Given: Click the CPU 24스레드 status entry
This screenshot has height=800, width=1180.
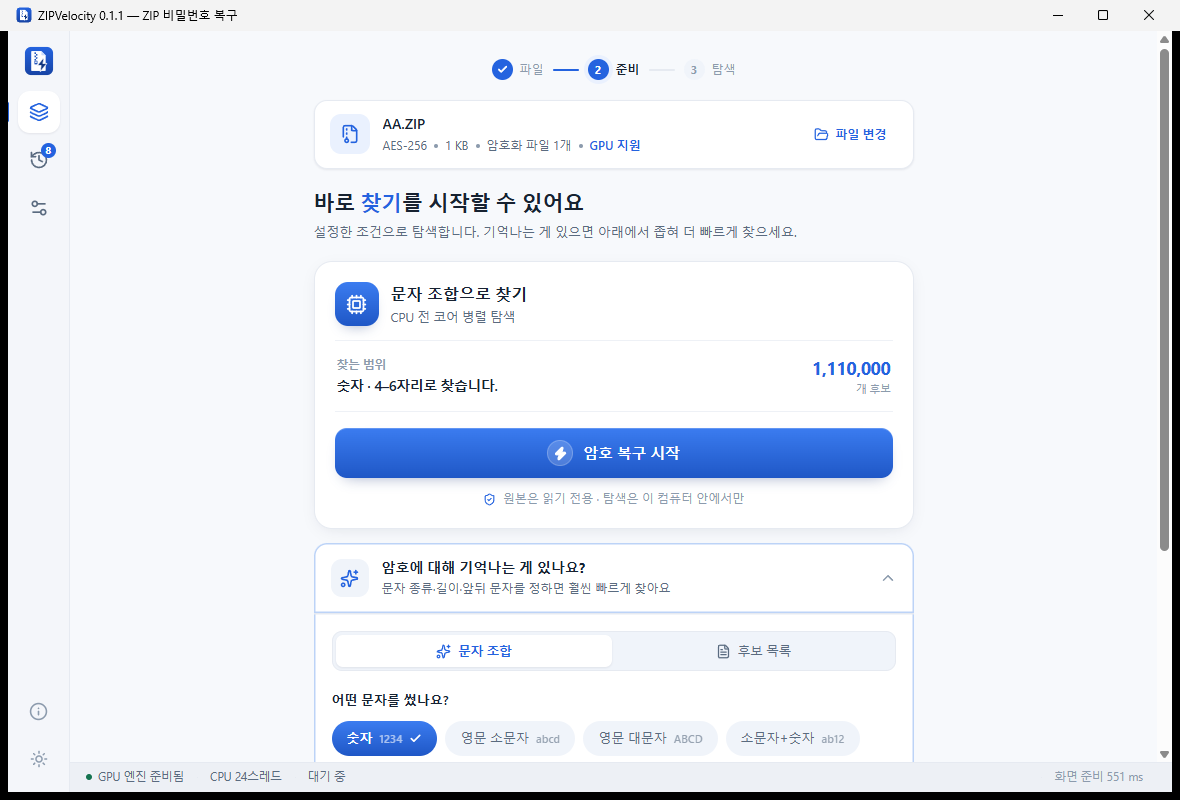Looking at the screenshot, I should 245,776.
